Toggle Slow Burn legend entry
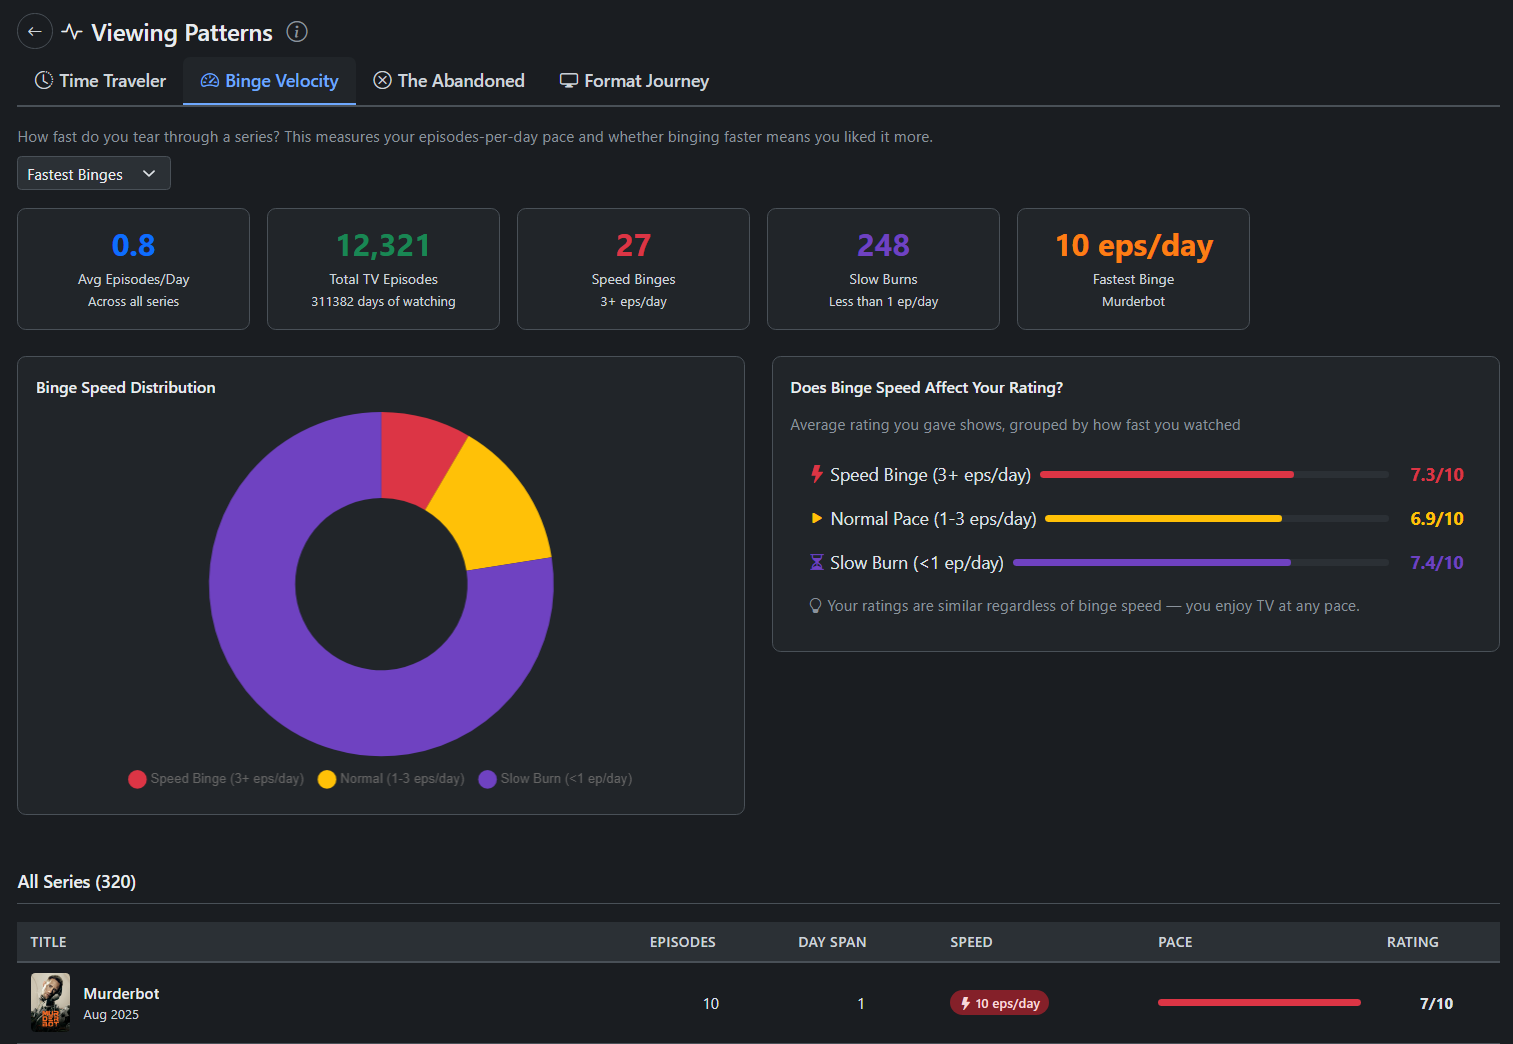 pyautogui.click(x=555, y=779)
